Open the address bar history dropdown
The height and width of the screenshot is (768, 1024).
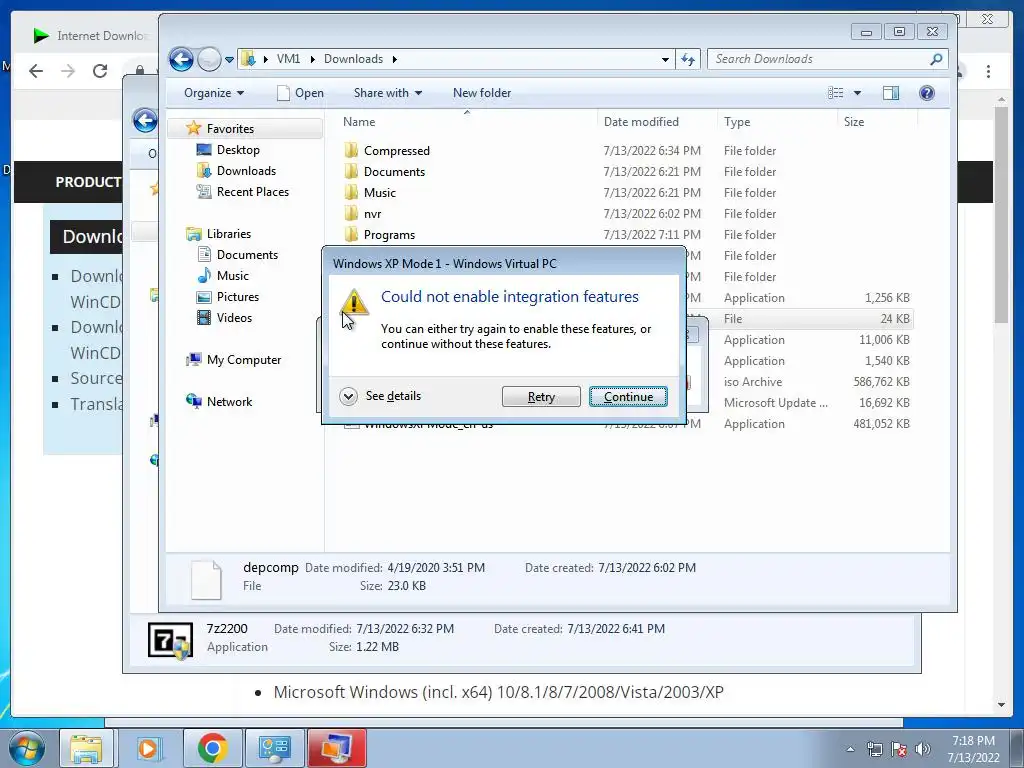click(665, 59)
